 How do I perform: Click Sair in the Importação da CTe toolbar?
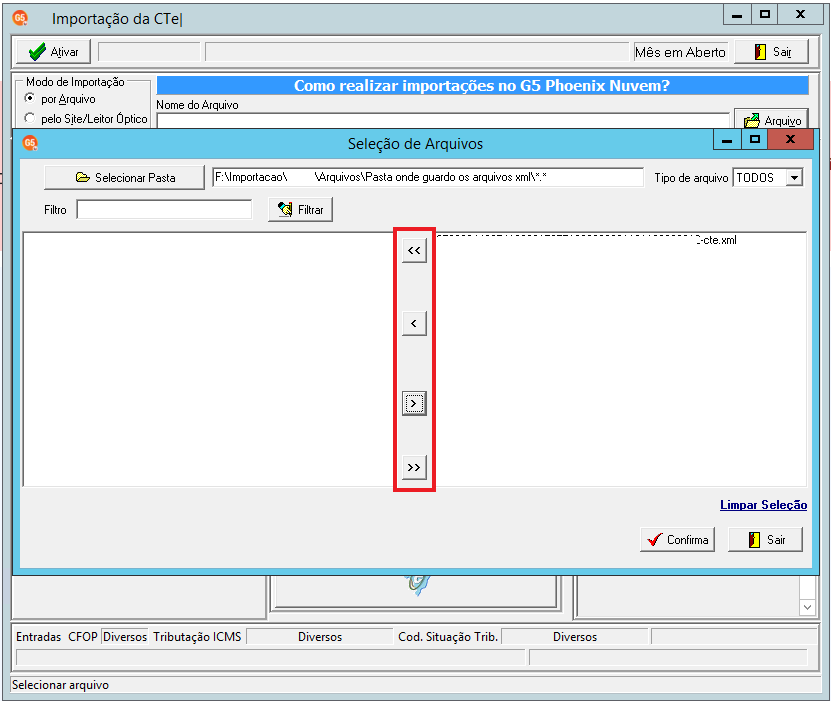pyautogui.click(x=771, y=52)
